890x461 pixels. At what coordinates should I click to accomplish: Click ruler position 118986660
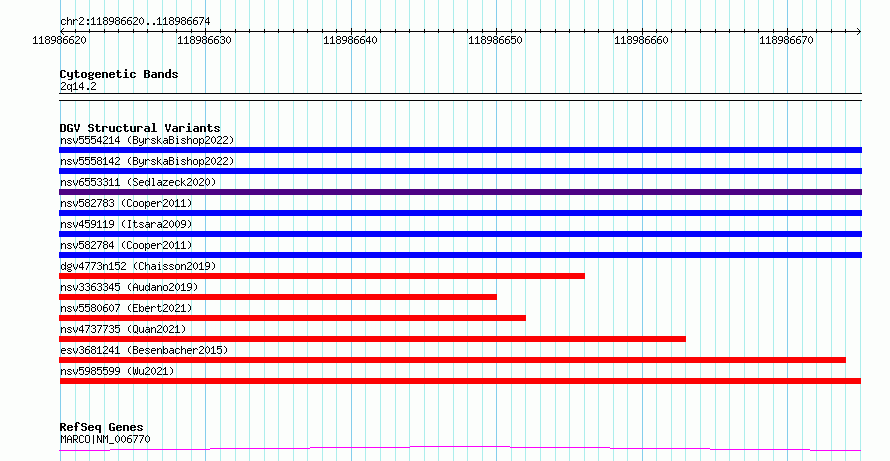tap(641, 40)
